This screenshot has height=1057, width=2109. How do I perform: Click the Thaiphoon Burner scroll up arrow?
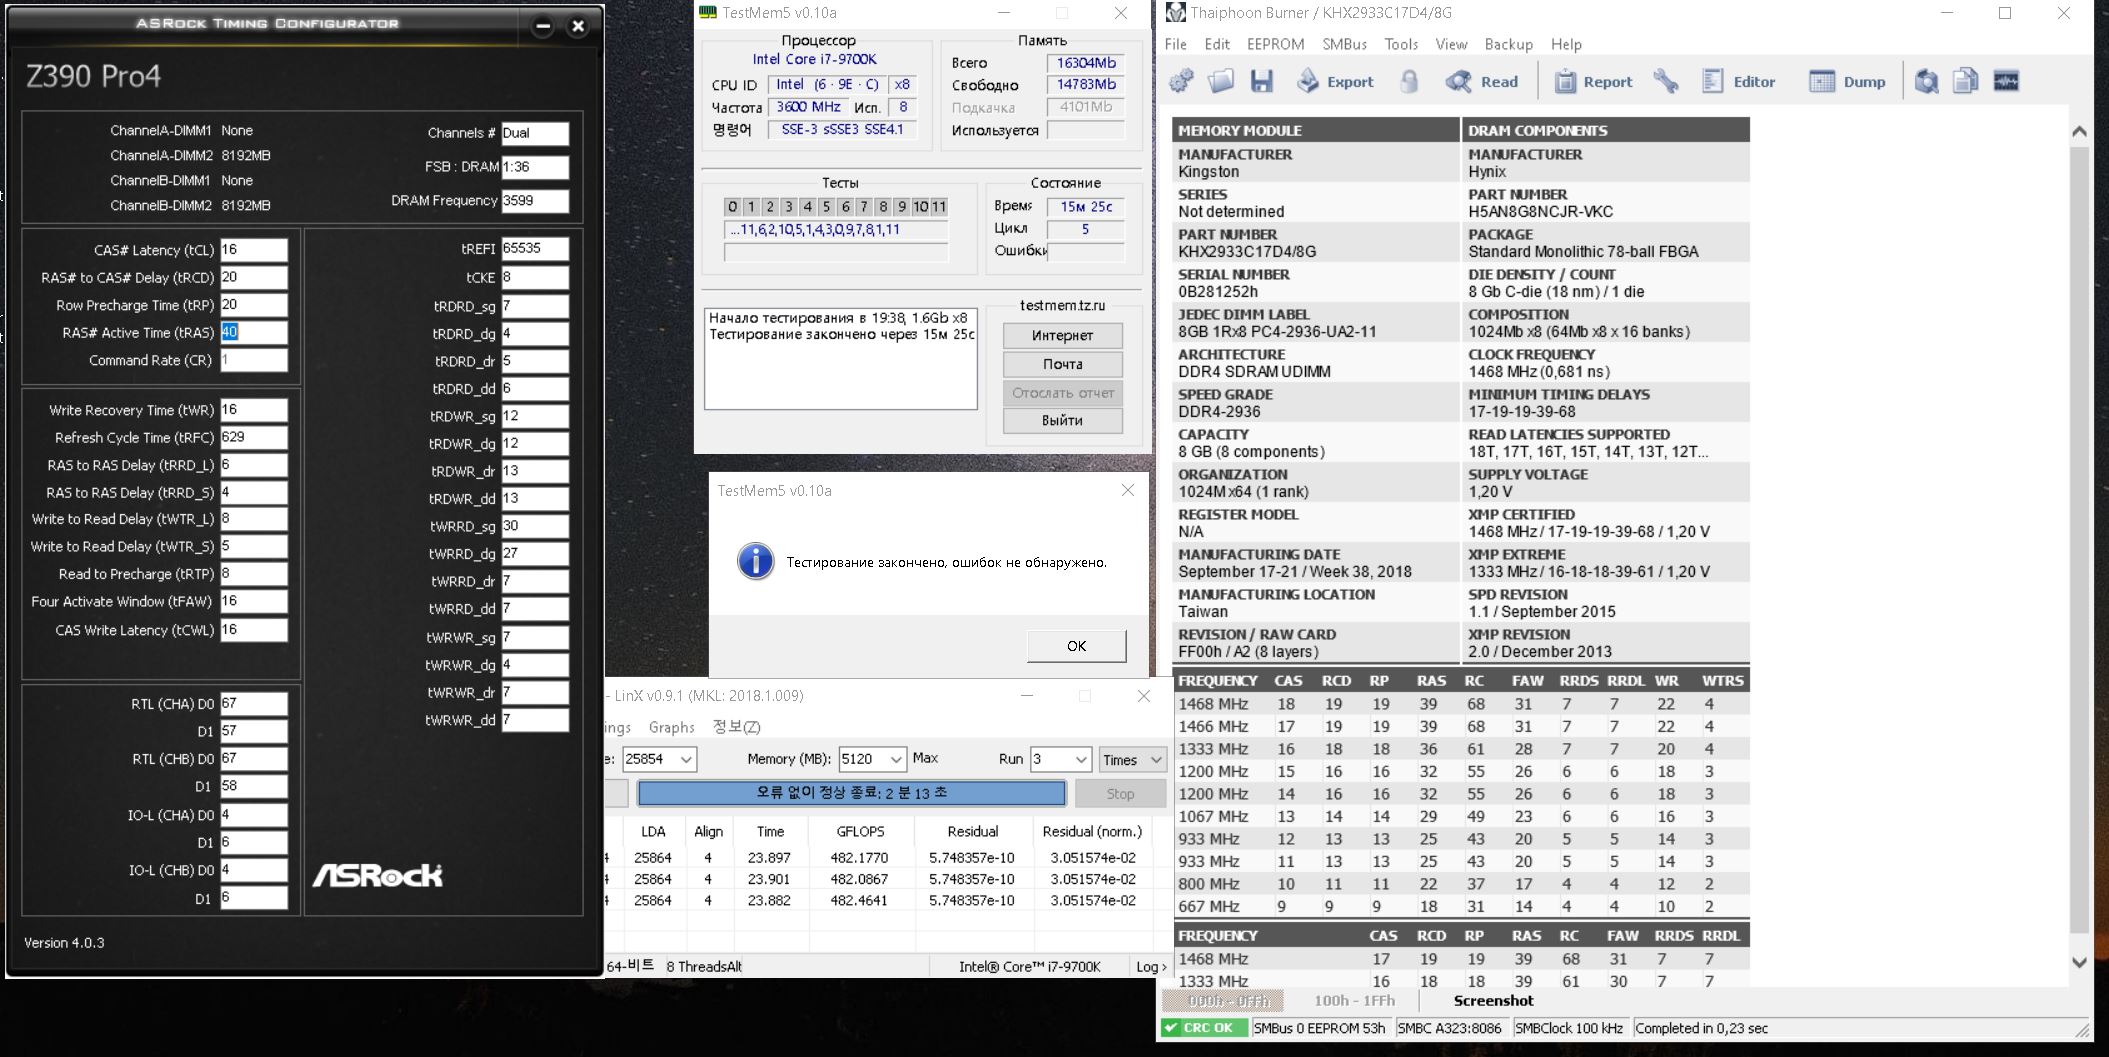coord(2079,131)
